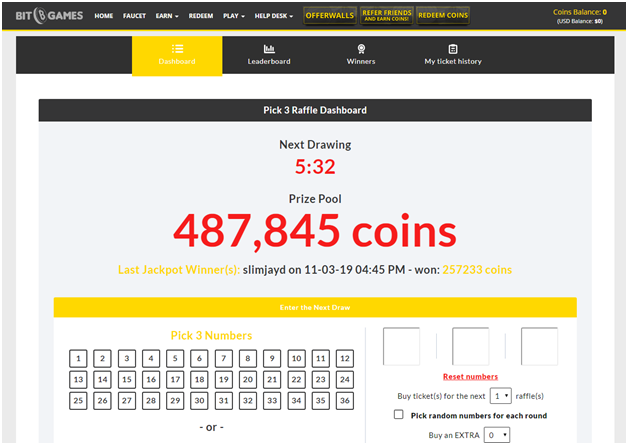Pick number 30
The width and height of the screenshot is (628, 445).
tap(199, 401)
